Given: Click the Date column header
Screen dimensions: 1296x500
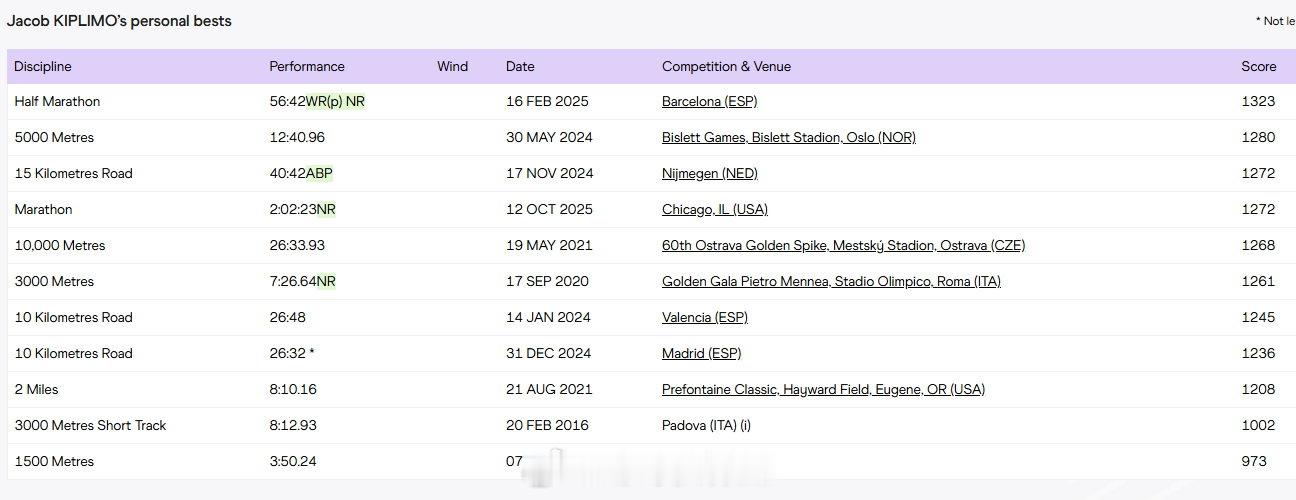Looking at the screenshot, I should coord(520,66).
